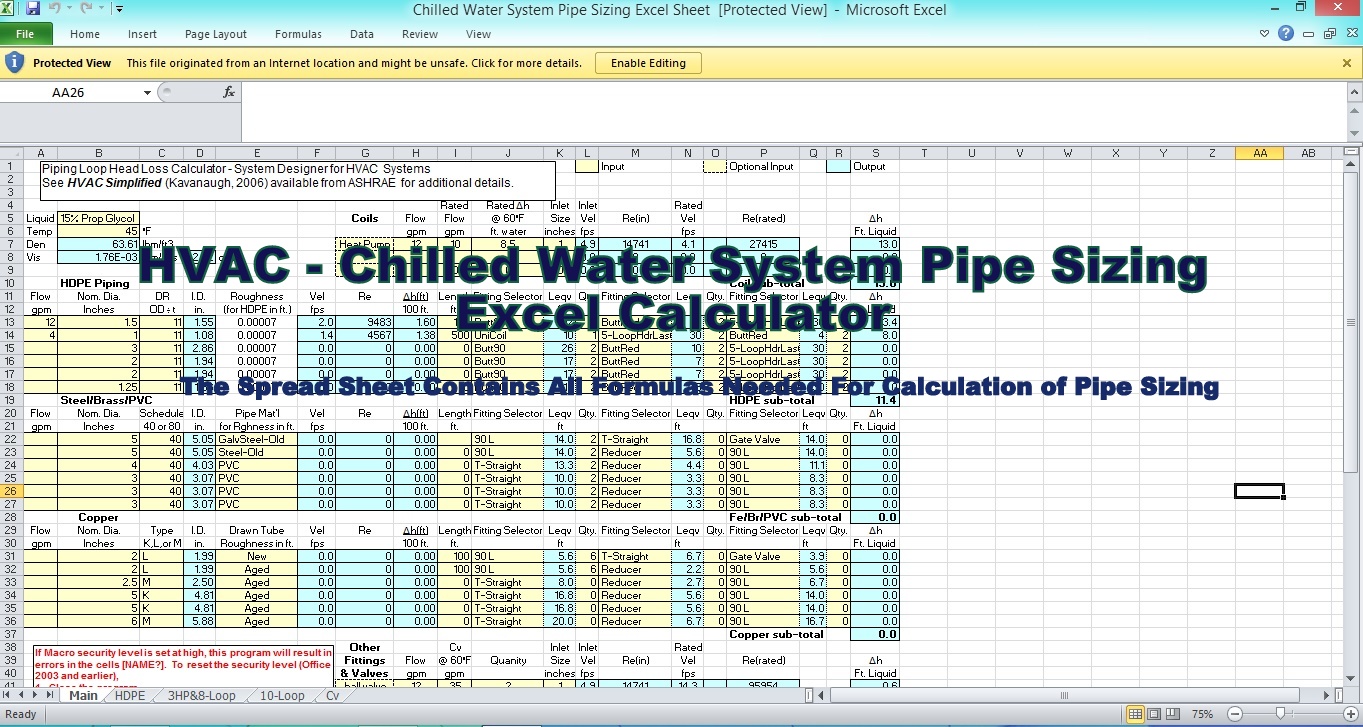
Task: Click the Enable Editing button
Action: click(x=648, y=63)
